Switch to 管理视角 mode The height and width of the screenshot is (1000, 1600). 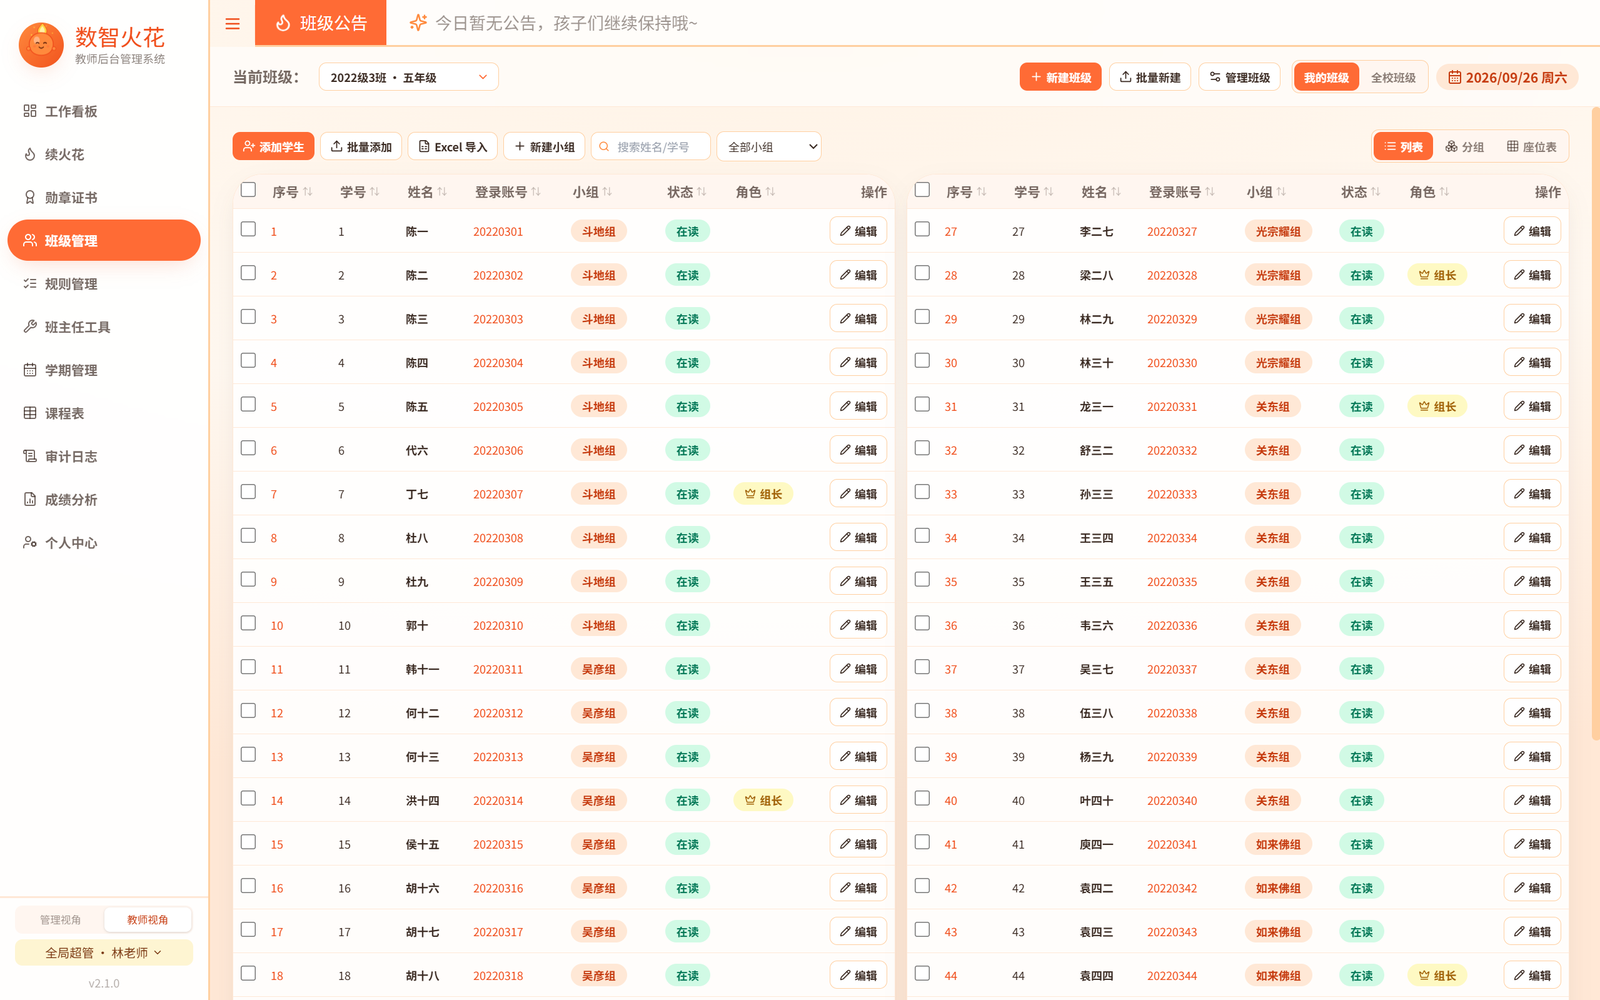60,920
